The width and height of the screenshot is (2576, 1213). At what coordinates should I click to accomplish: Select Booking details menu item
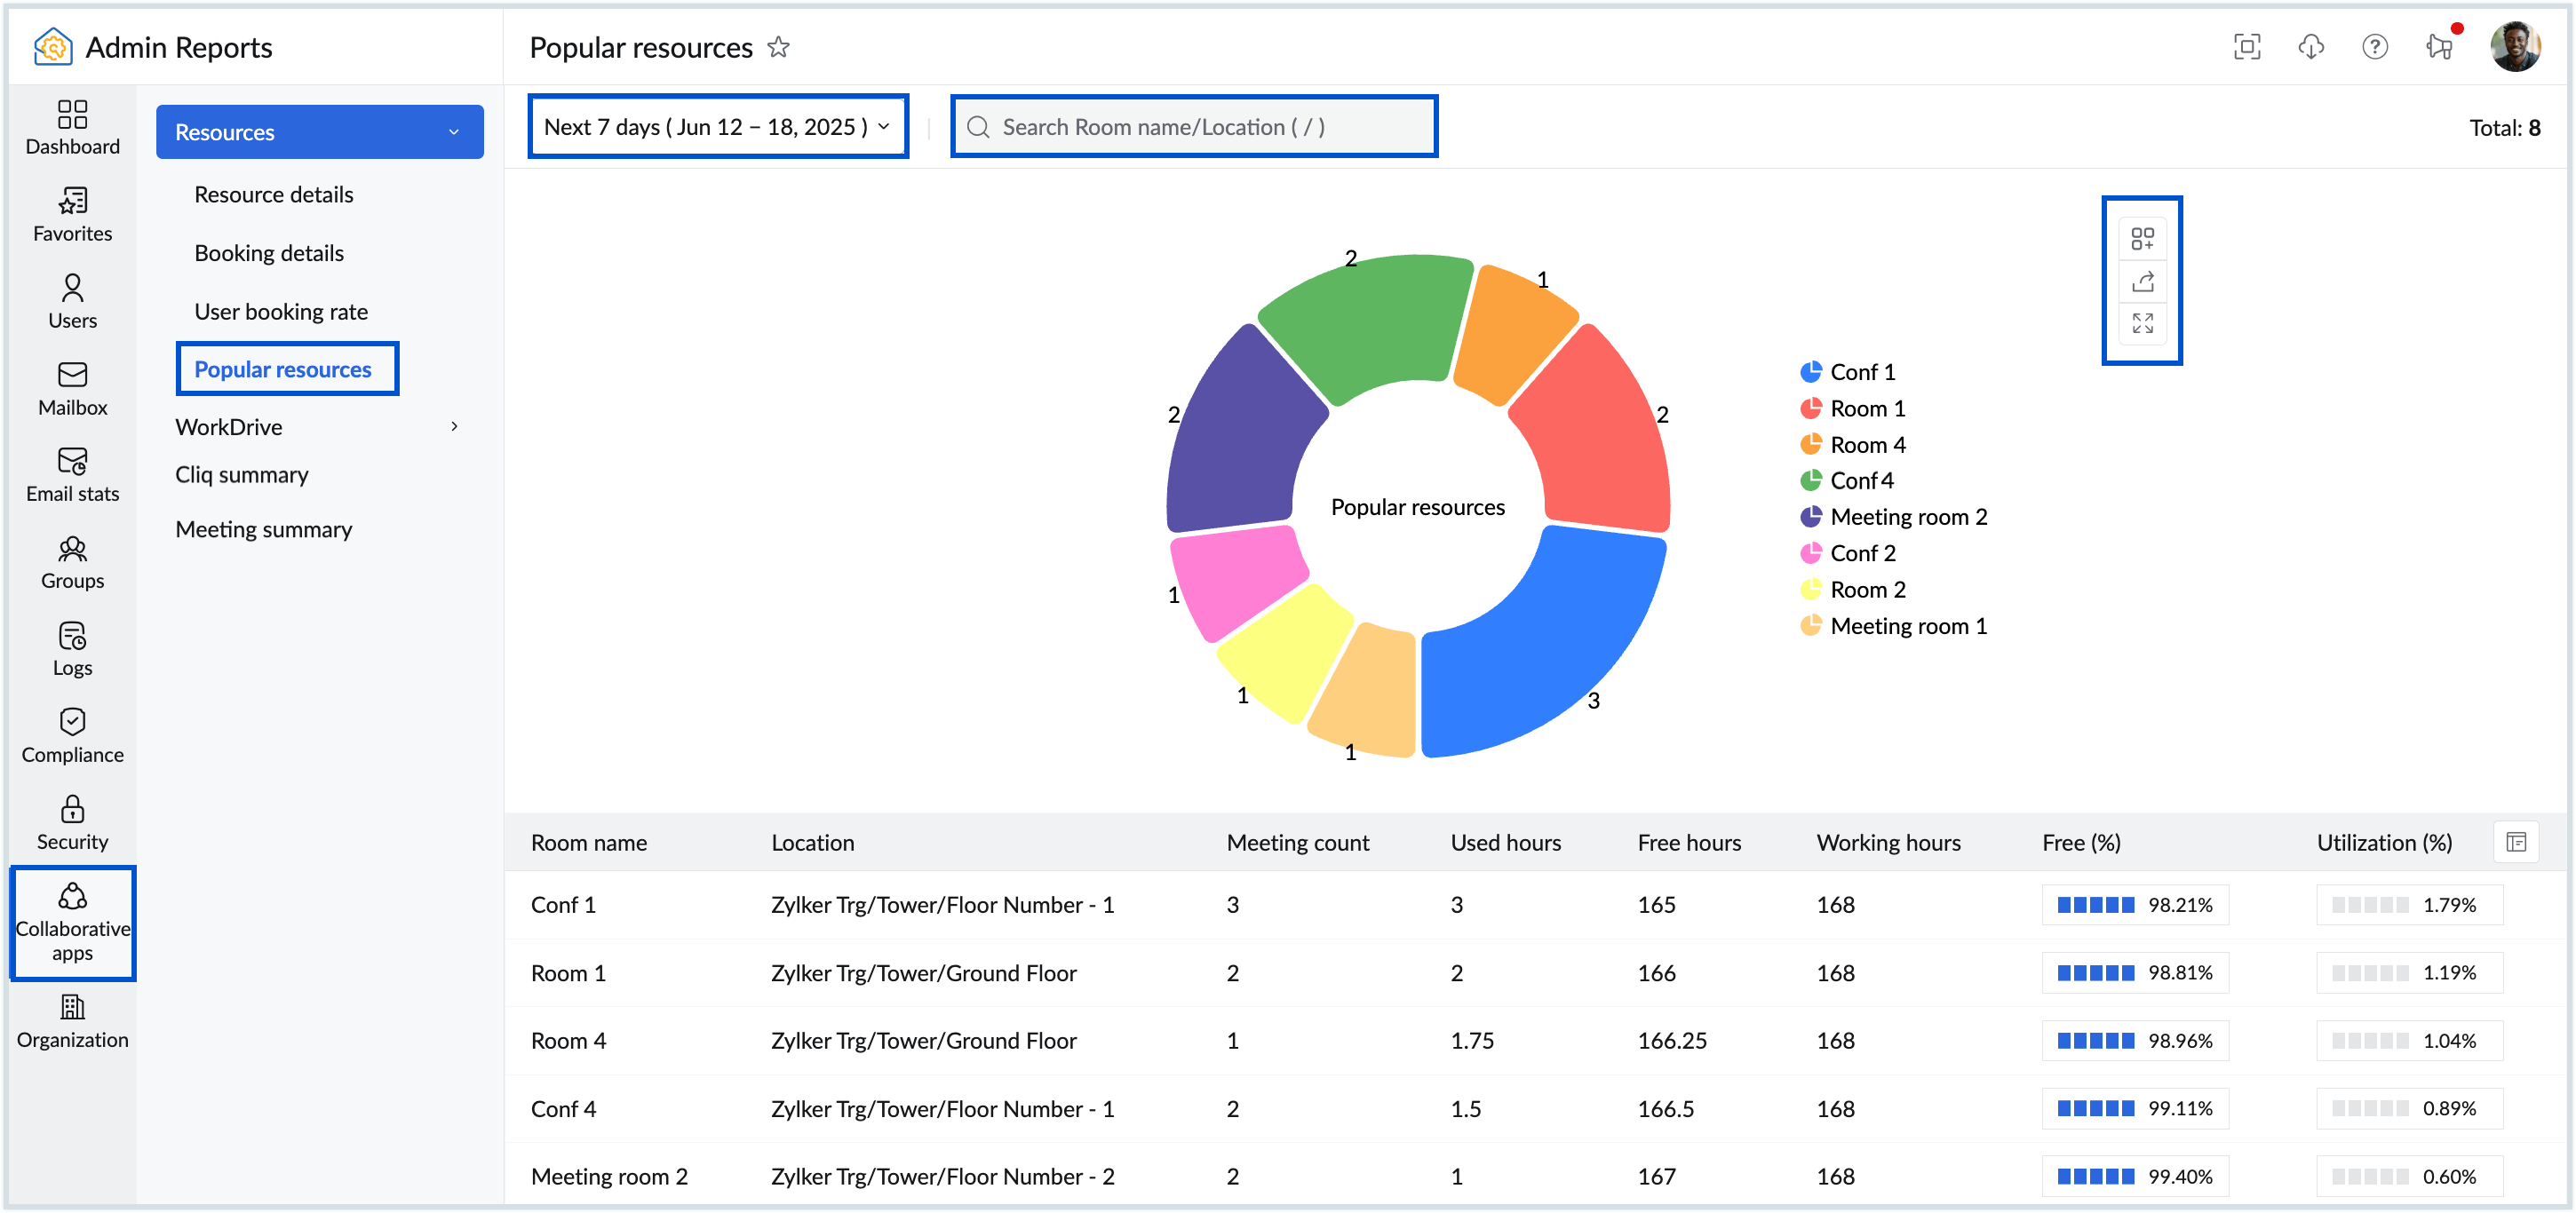269,253
